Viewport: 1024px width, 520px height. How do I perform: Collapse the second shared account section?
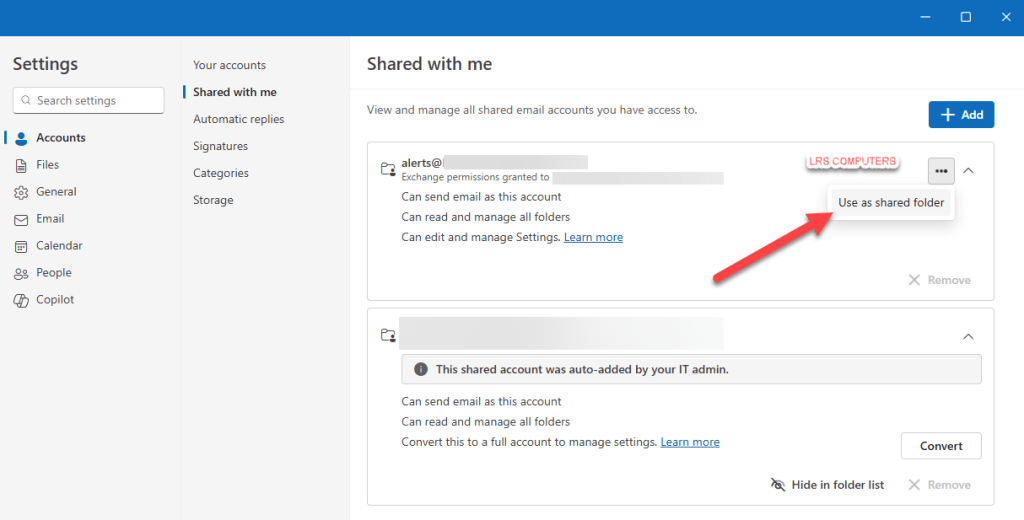pos(968,336)
